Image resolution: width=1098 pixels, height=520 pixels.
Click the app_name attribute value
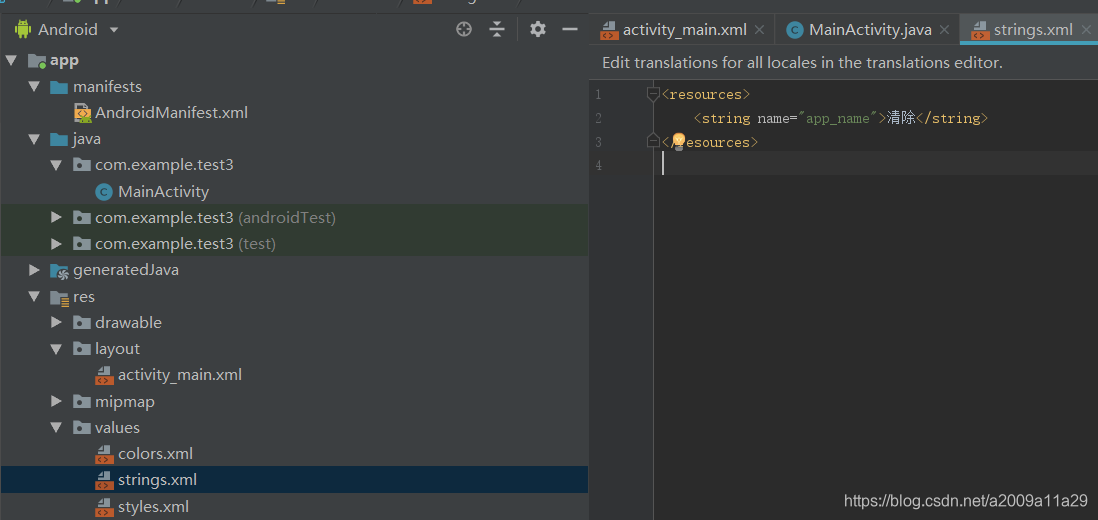tap(838, 118)
